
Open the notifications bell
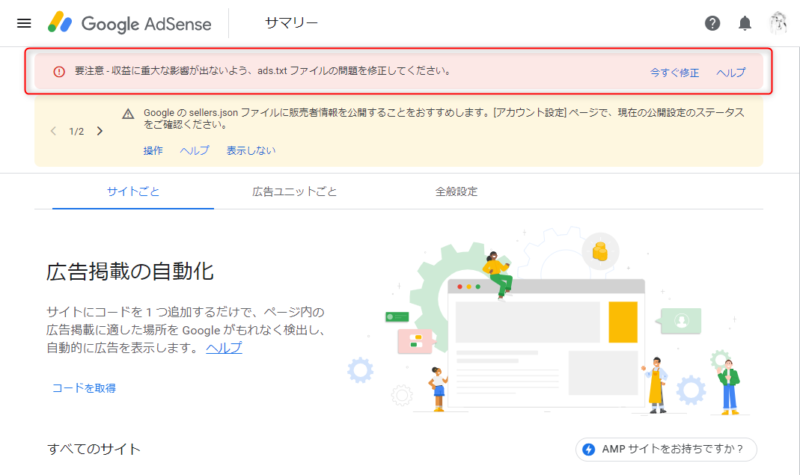(745, 23)
